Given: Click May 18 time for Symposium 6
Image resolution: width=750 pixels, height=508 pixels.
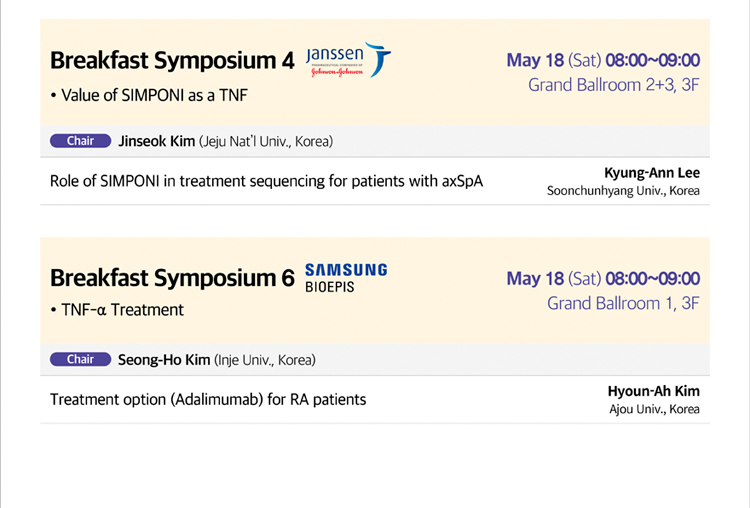Looking at the screenshot, I should (x=603, y=278).
